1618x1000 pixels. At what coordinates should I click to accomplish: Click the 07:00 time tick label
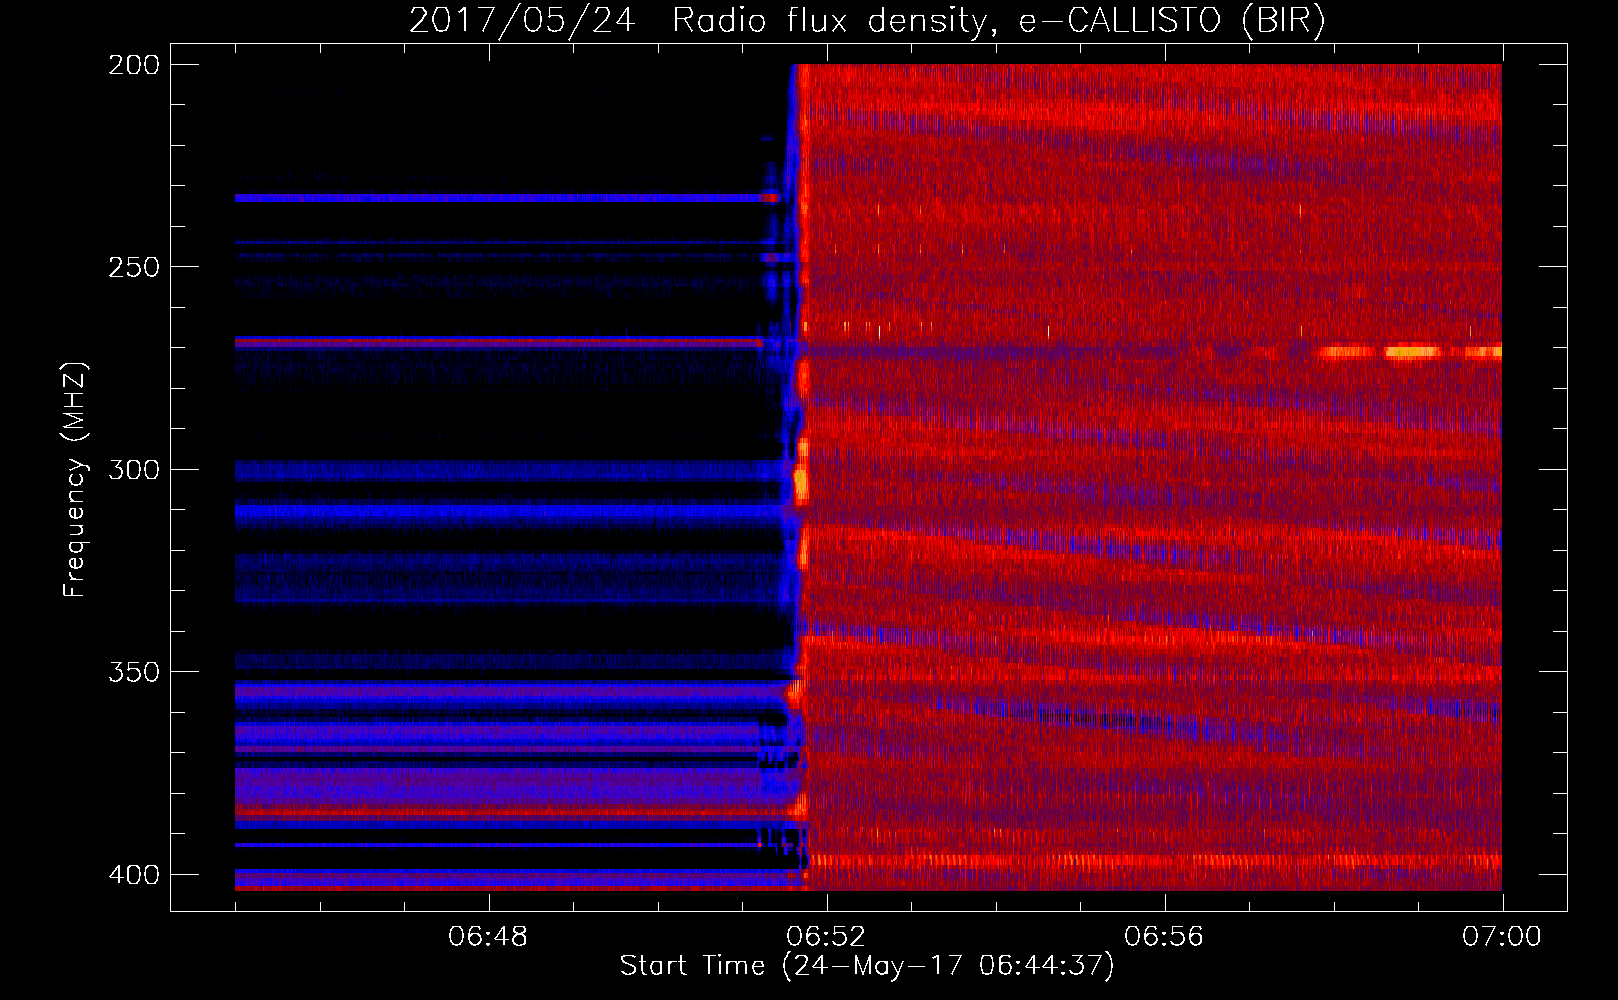coord(1502,937)
